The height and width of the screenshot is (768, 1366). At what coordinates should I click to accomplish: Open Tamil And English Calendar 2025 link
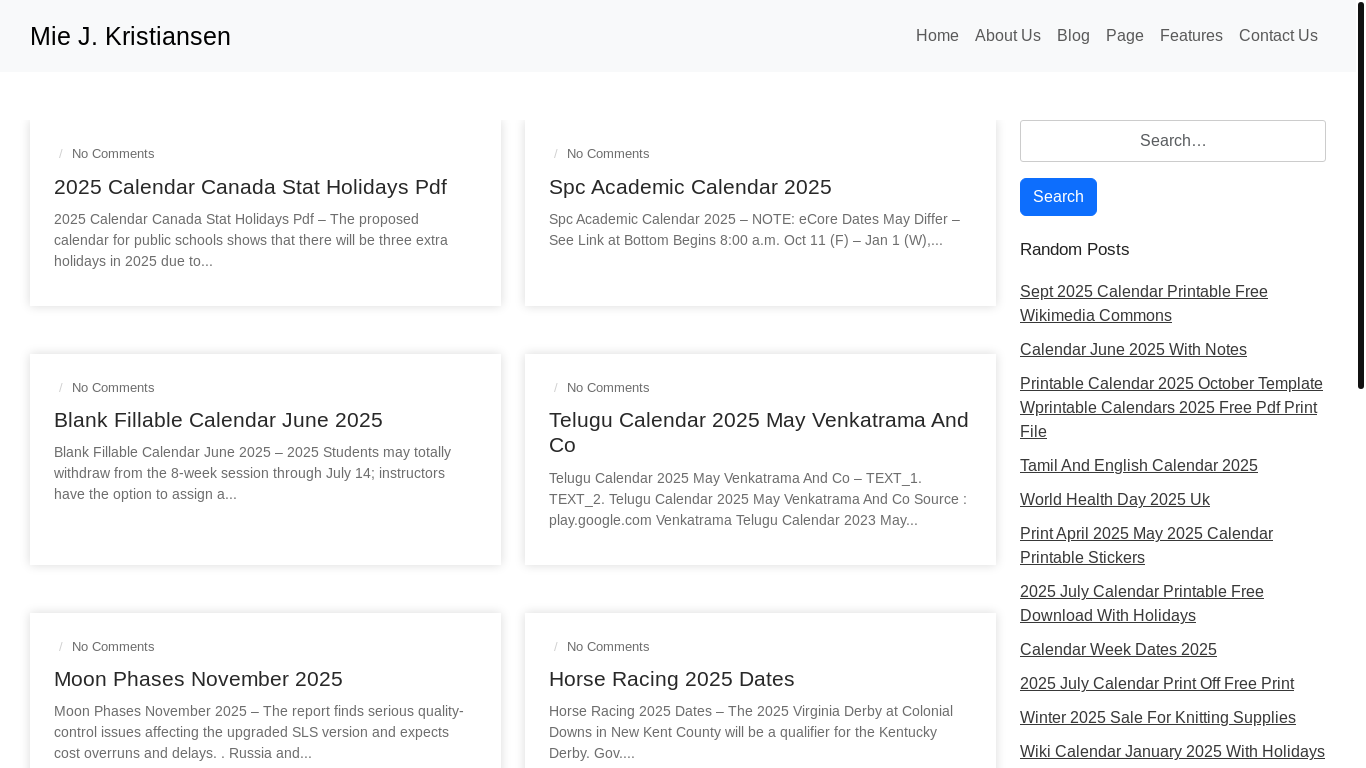tap(1139, 466)
